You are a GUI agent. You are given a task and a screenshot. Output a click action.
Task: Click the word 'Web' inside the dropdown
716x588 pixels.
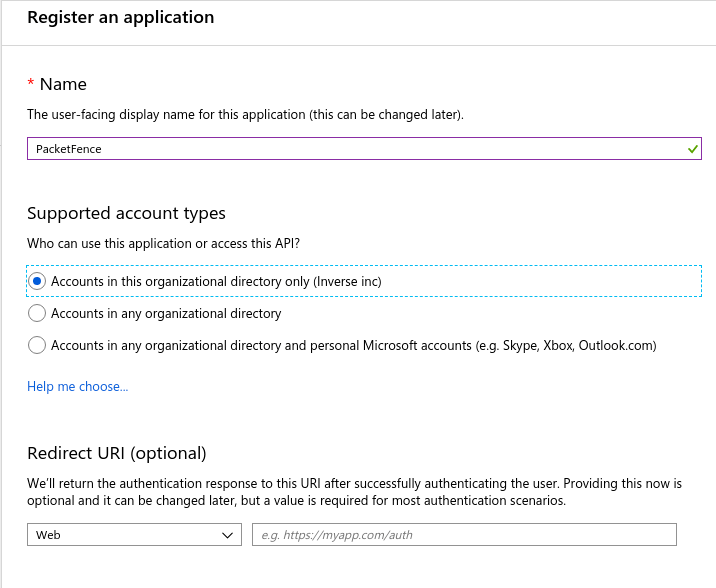(48, 535)
